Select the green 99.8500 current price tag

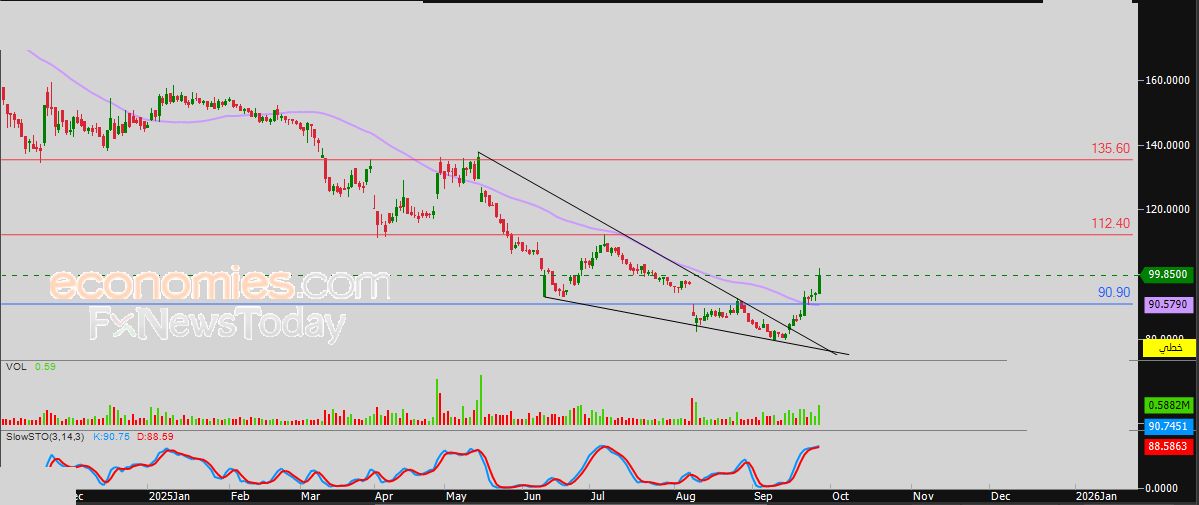pyautogui.click(x=1168, y=274)
